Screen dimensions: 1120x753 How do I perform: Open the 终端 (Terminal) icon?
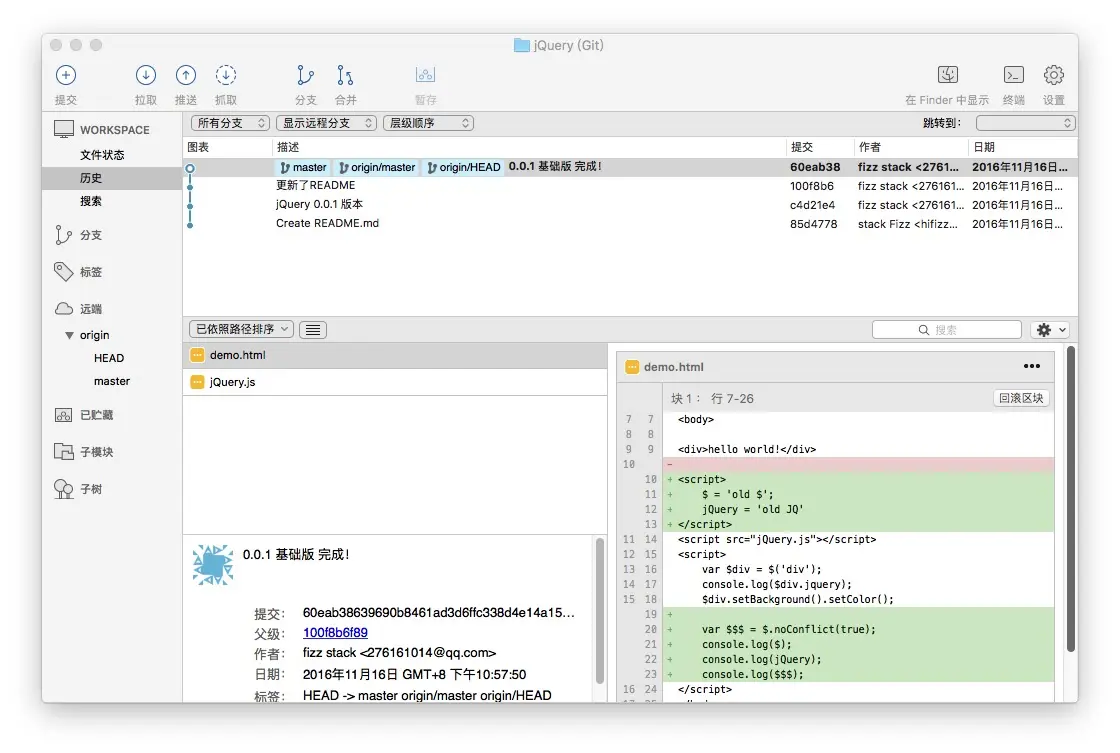point(1014,75)
